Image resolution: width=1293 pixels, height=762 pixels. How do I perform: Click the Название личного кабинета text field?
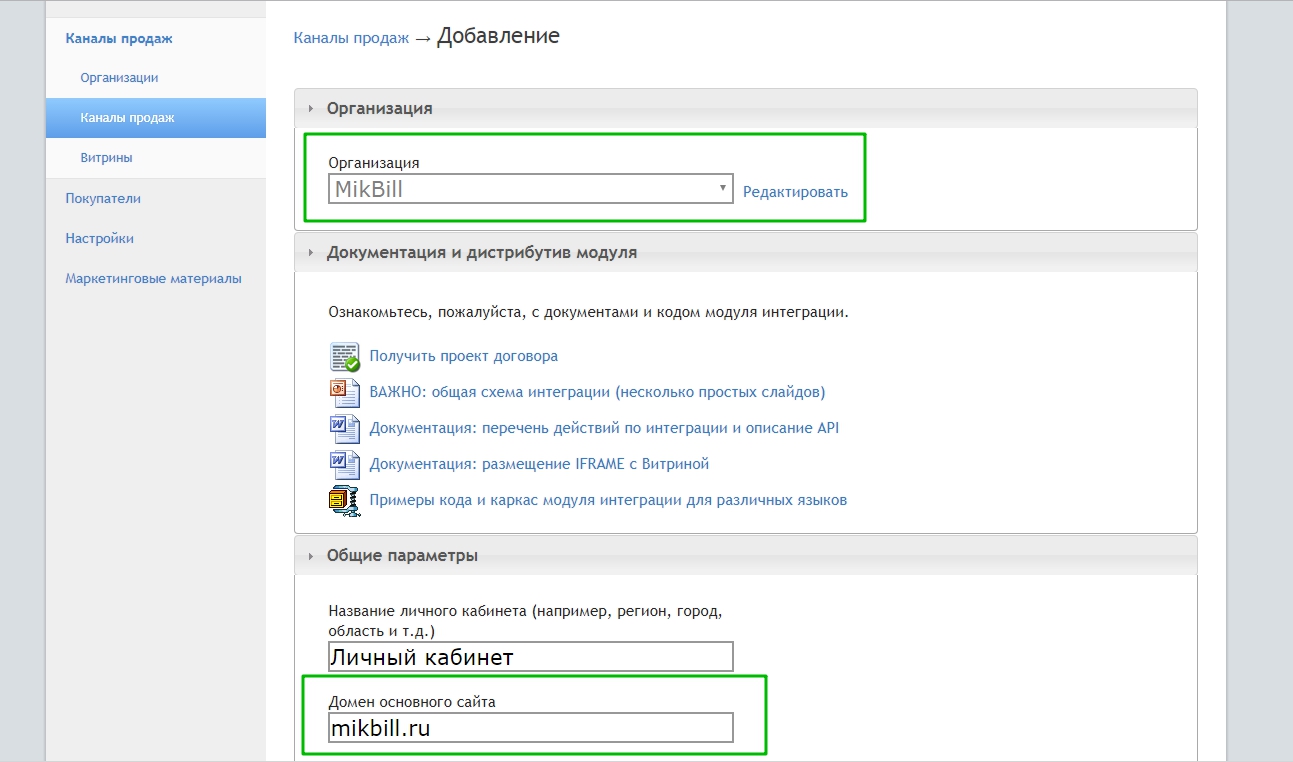530,657
